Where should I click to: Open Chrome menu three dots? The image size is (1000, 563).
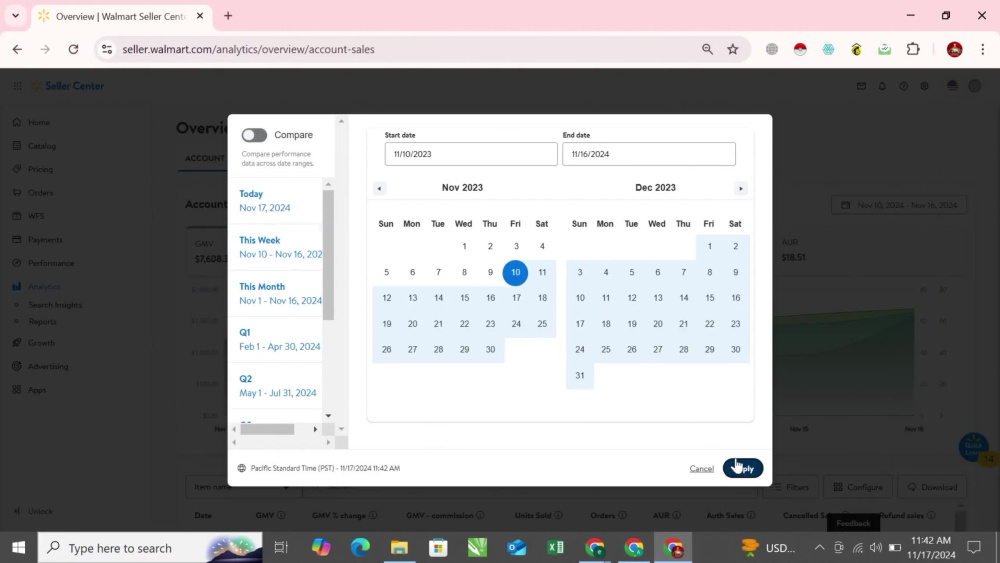tap(982, 49)
